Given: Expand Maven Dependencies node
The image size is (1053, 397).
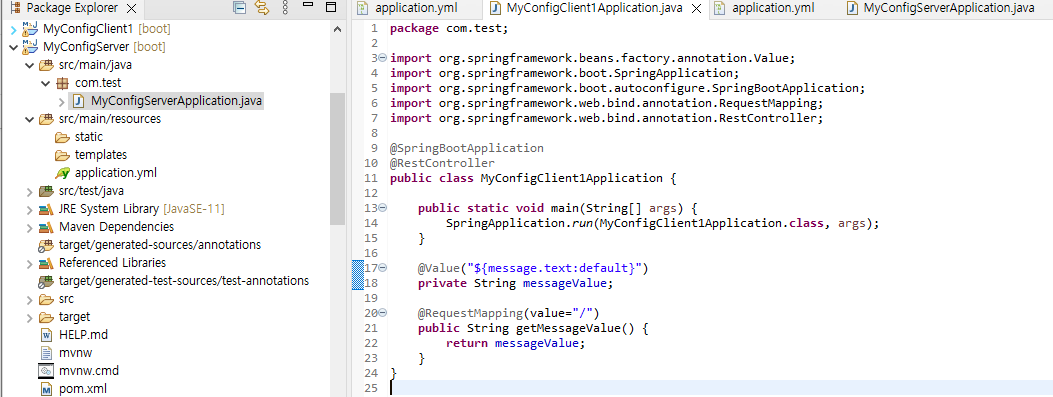Looking at the screenshot, I should coord(29,227).
